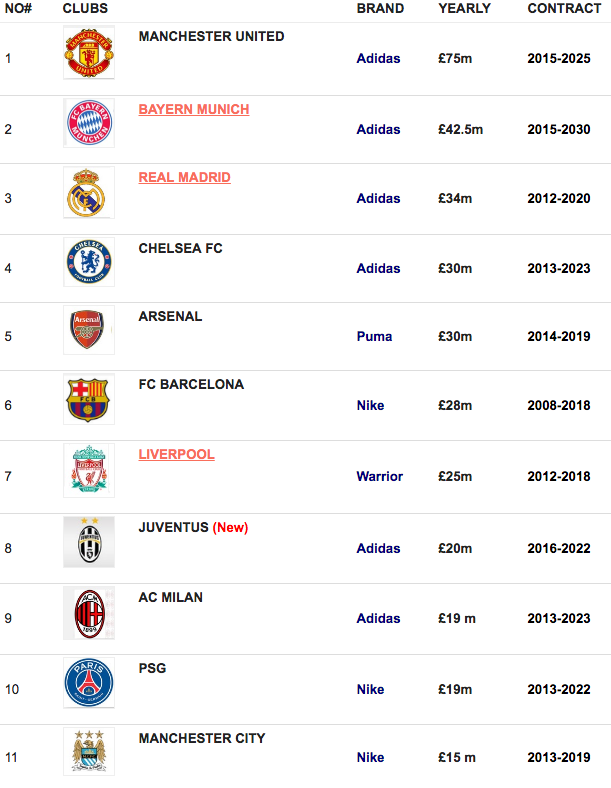Select the Real Madrid crest image

coord(89,192)
